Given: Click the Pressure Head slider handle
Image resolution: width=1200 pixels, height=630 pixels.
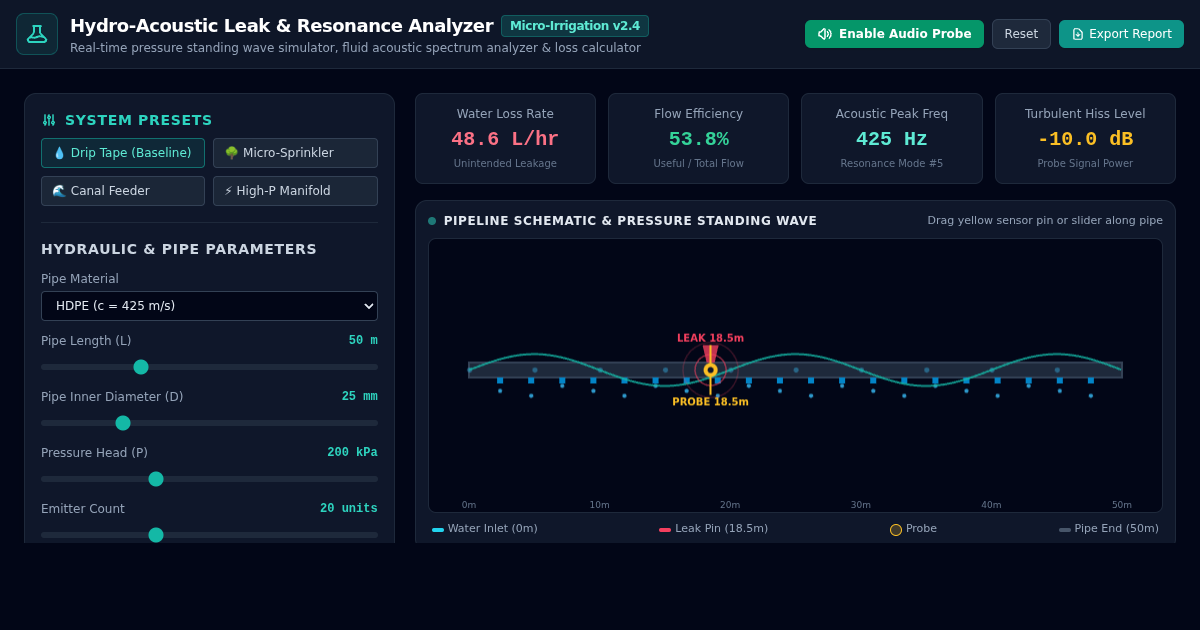Looking at the screenshot, I should click(x=156, y=479).
